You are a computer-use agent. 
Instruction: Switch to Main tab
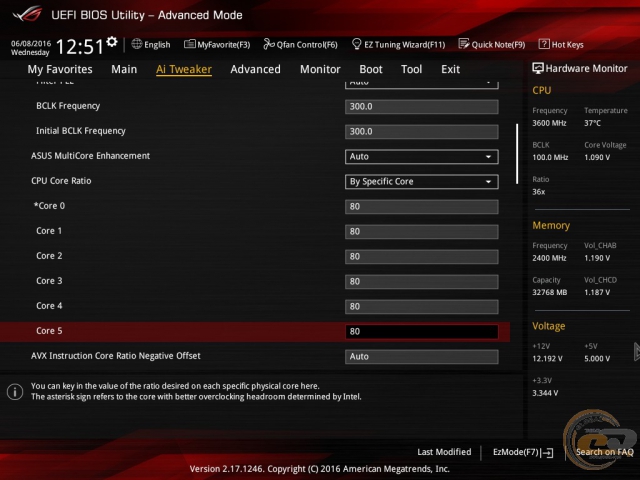[124, 69]
